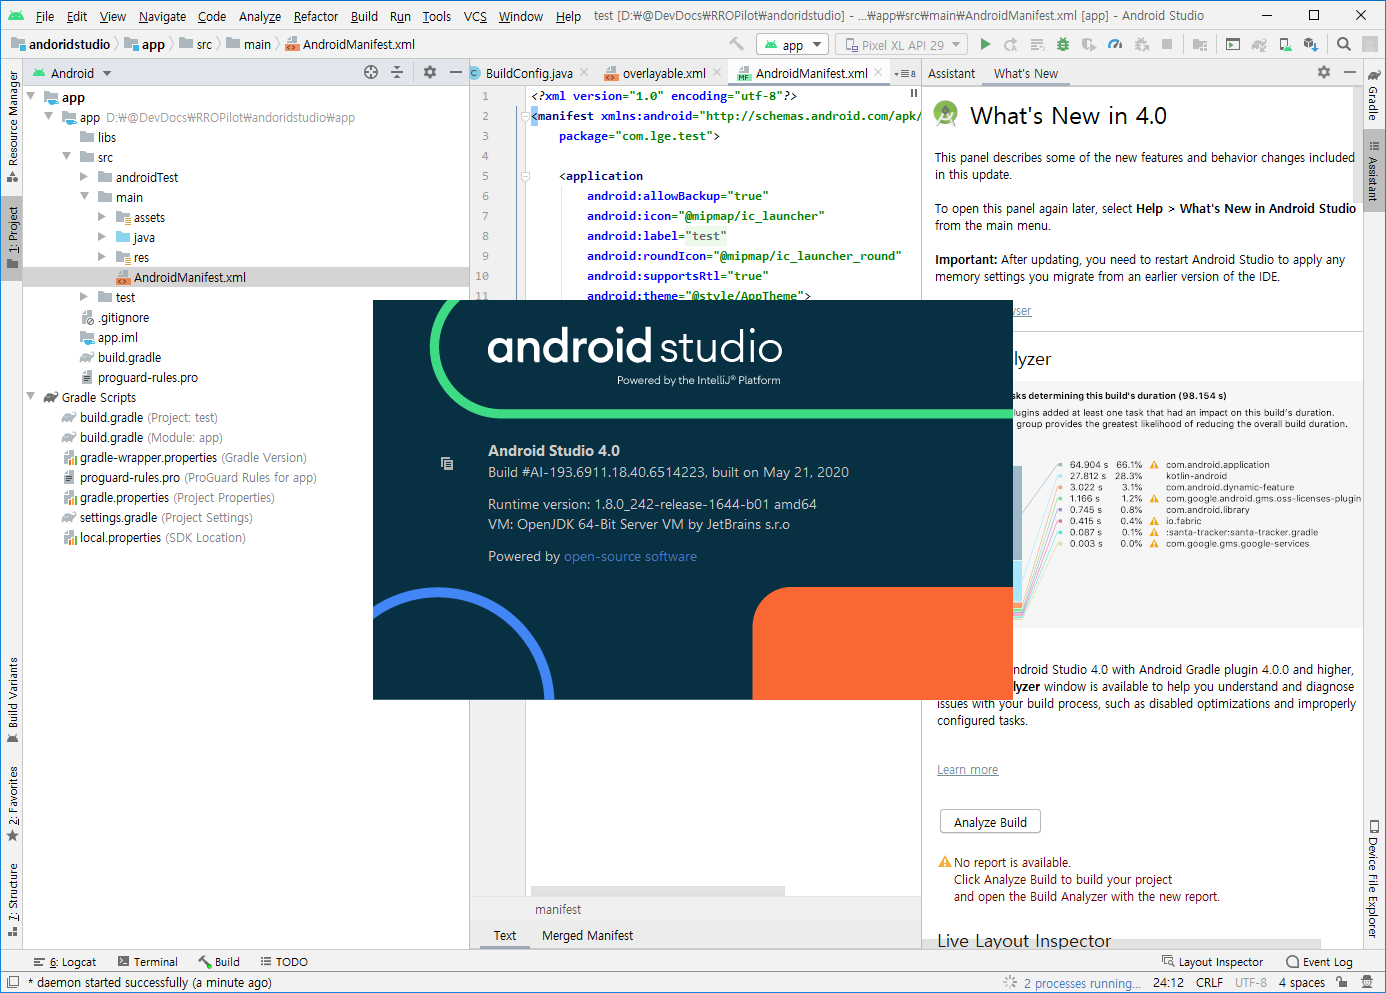The image size is (1386, 993).
Task: Collapse the Gradle Scripts node
Action: (x=31, y=397)
